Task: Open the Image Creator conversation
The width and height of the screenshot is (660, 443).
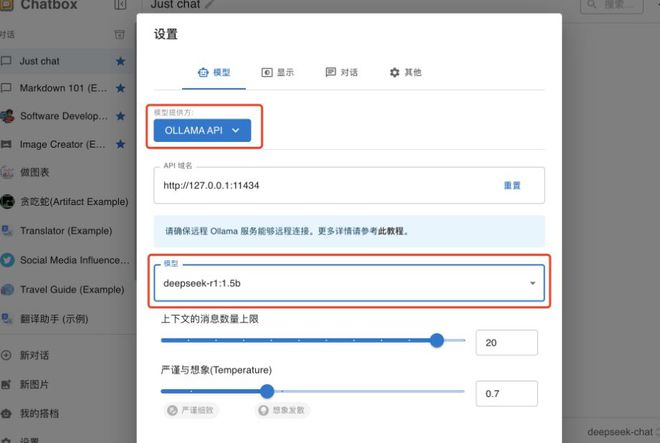Action: click(67, 144)
